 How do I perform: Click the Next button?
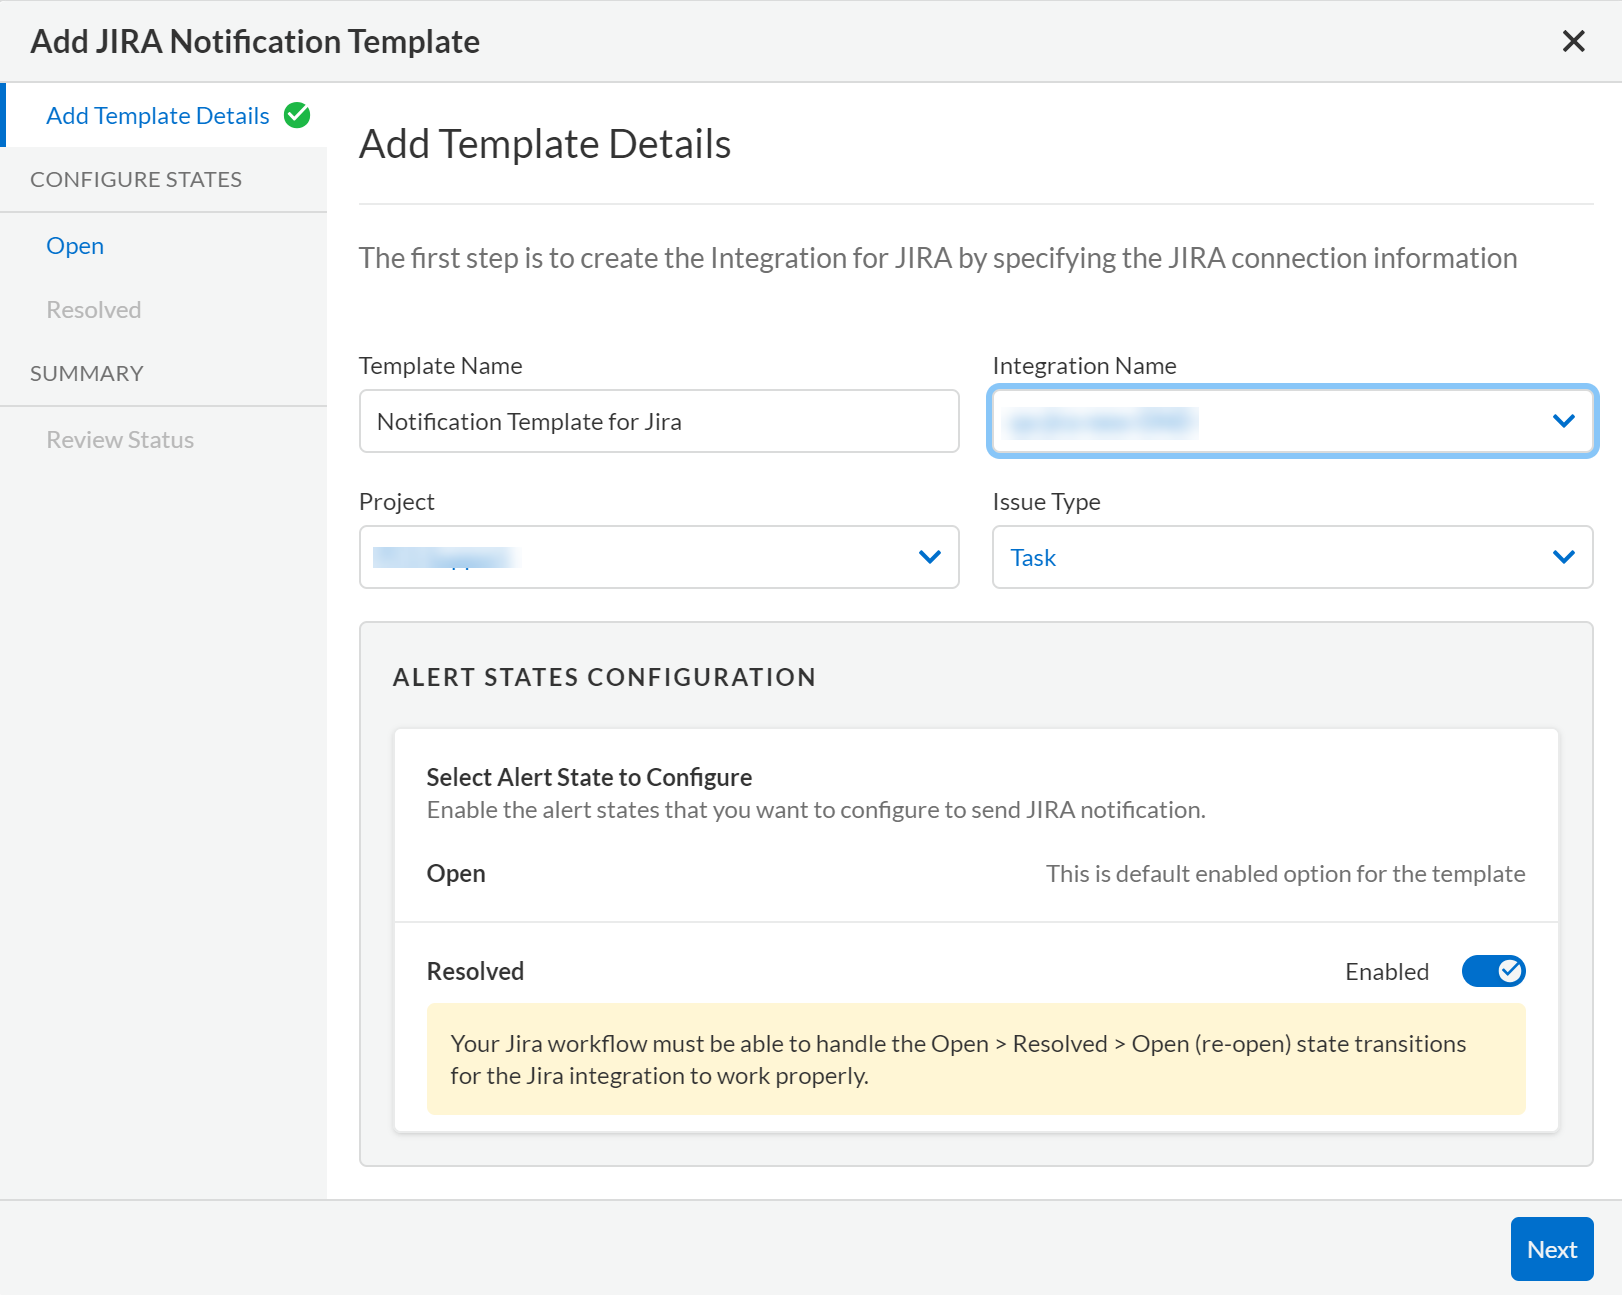point(1552,1249)
